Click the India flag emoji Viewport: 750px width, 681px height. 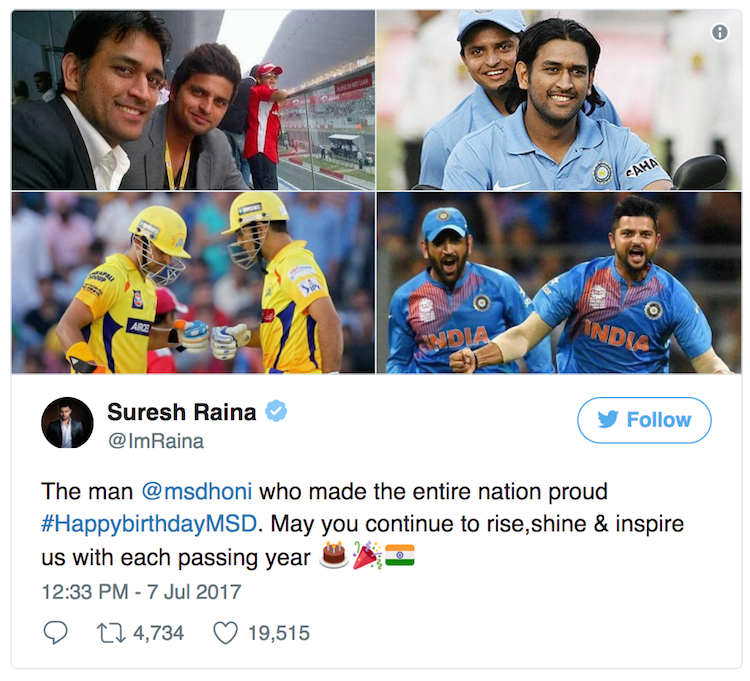pos(400,555)
